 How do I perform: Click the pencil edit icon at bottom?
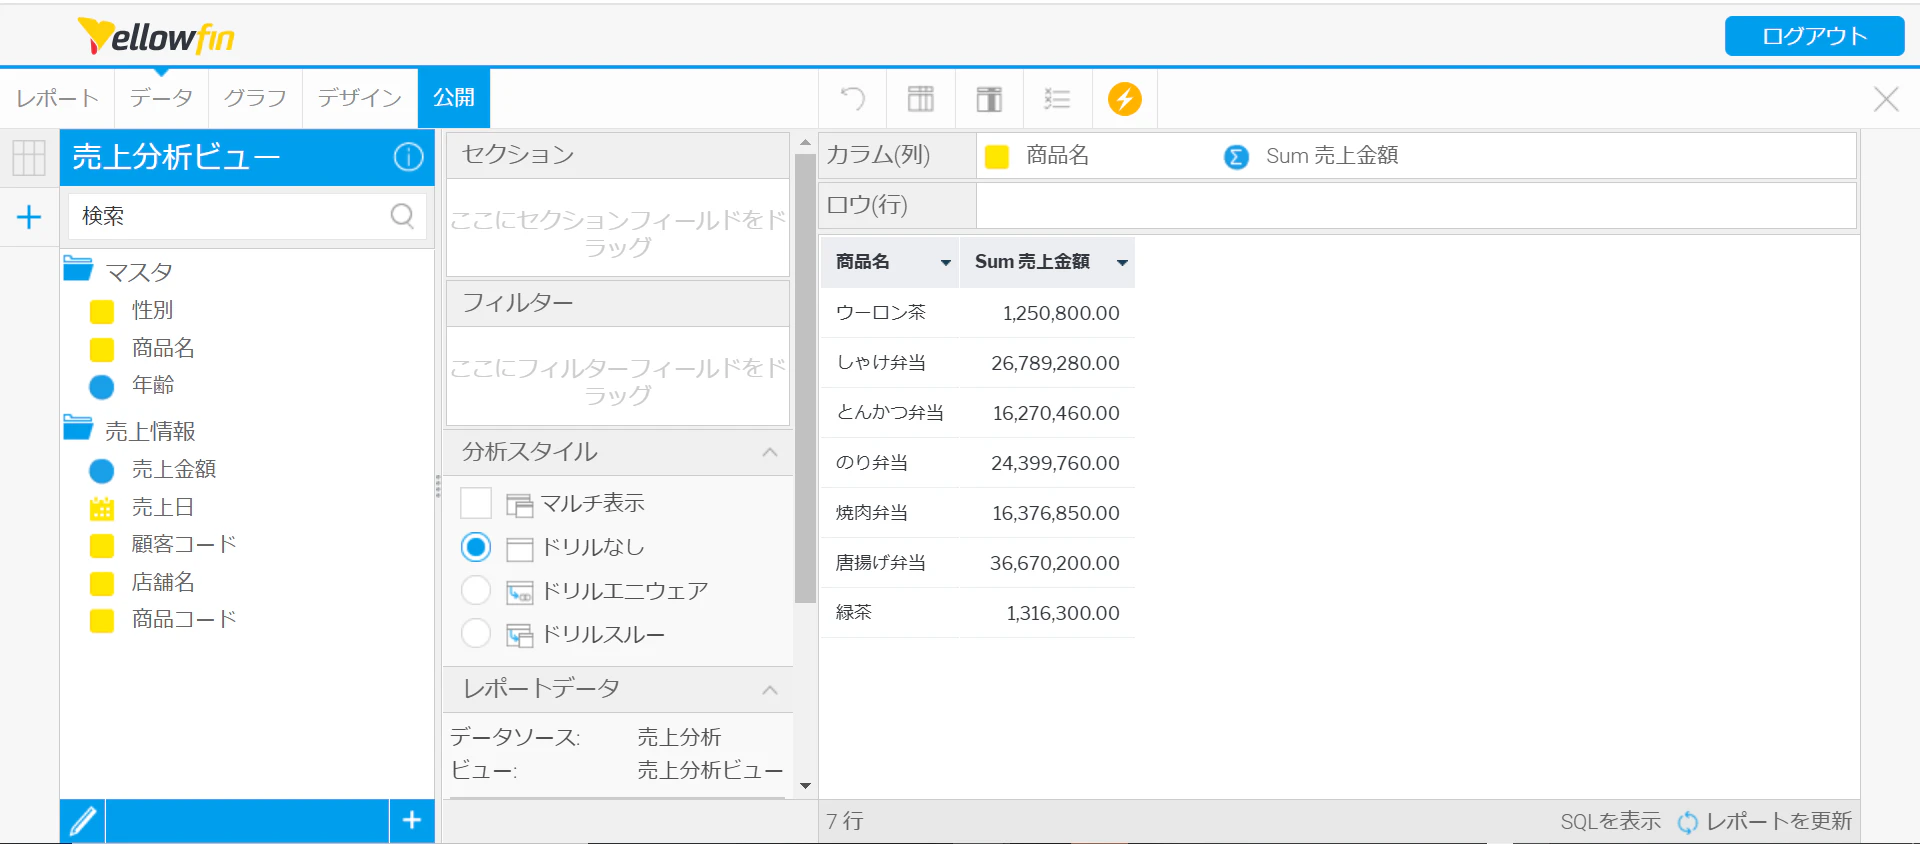(83, 821)
